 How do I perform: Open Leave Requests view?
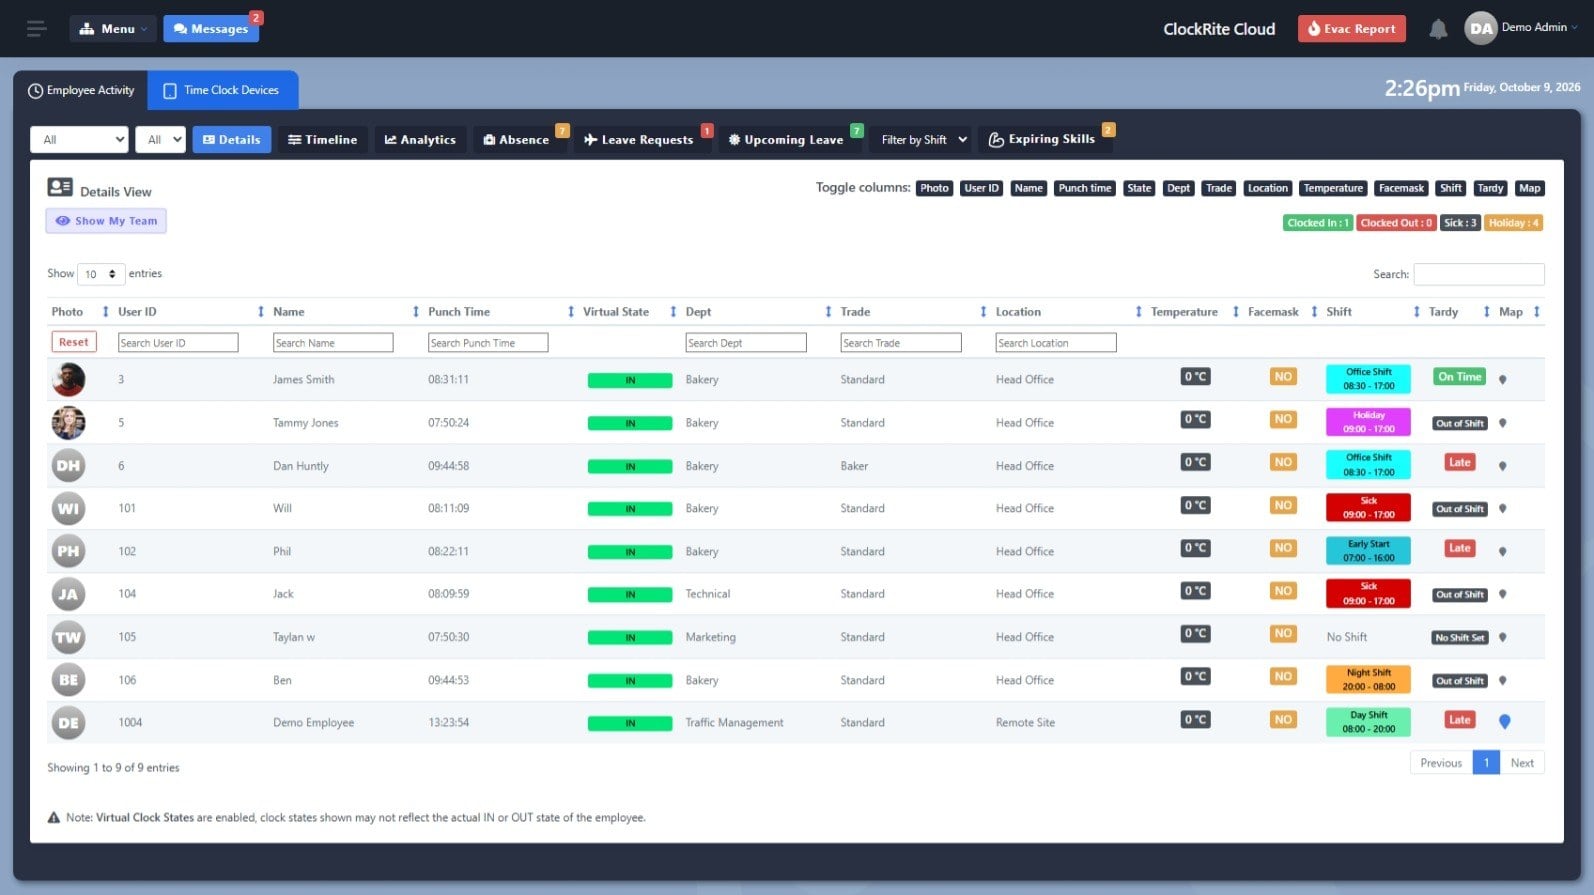[x=638, y=139]
